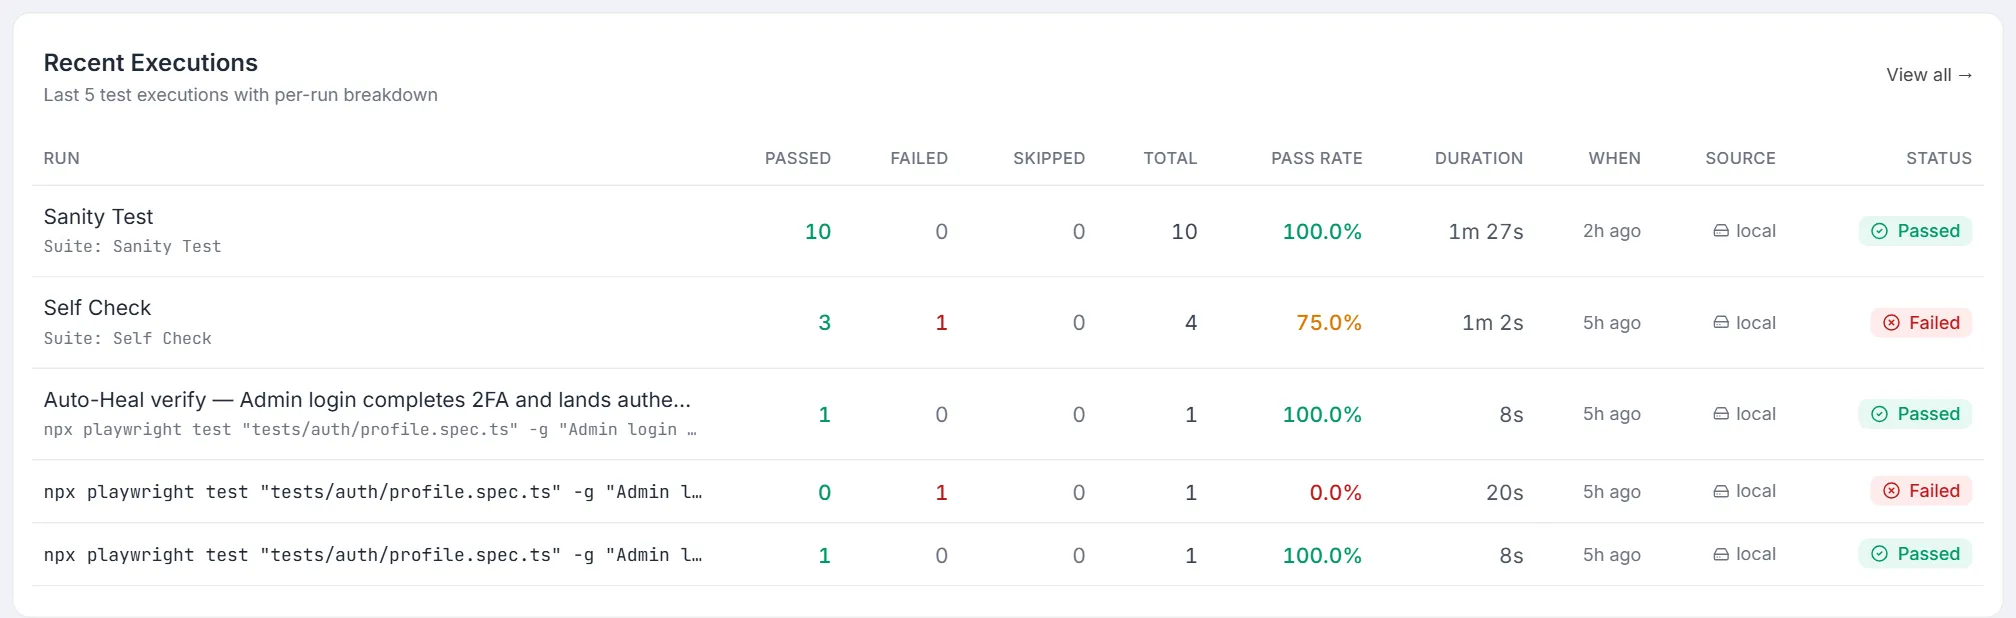Click the Passed badge in the Auto-Heal verify row
This screenshot has height=618, width=2016.
[x=1915, y=414]
